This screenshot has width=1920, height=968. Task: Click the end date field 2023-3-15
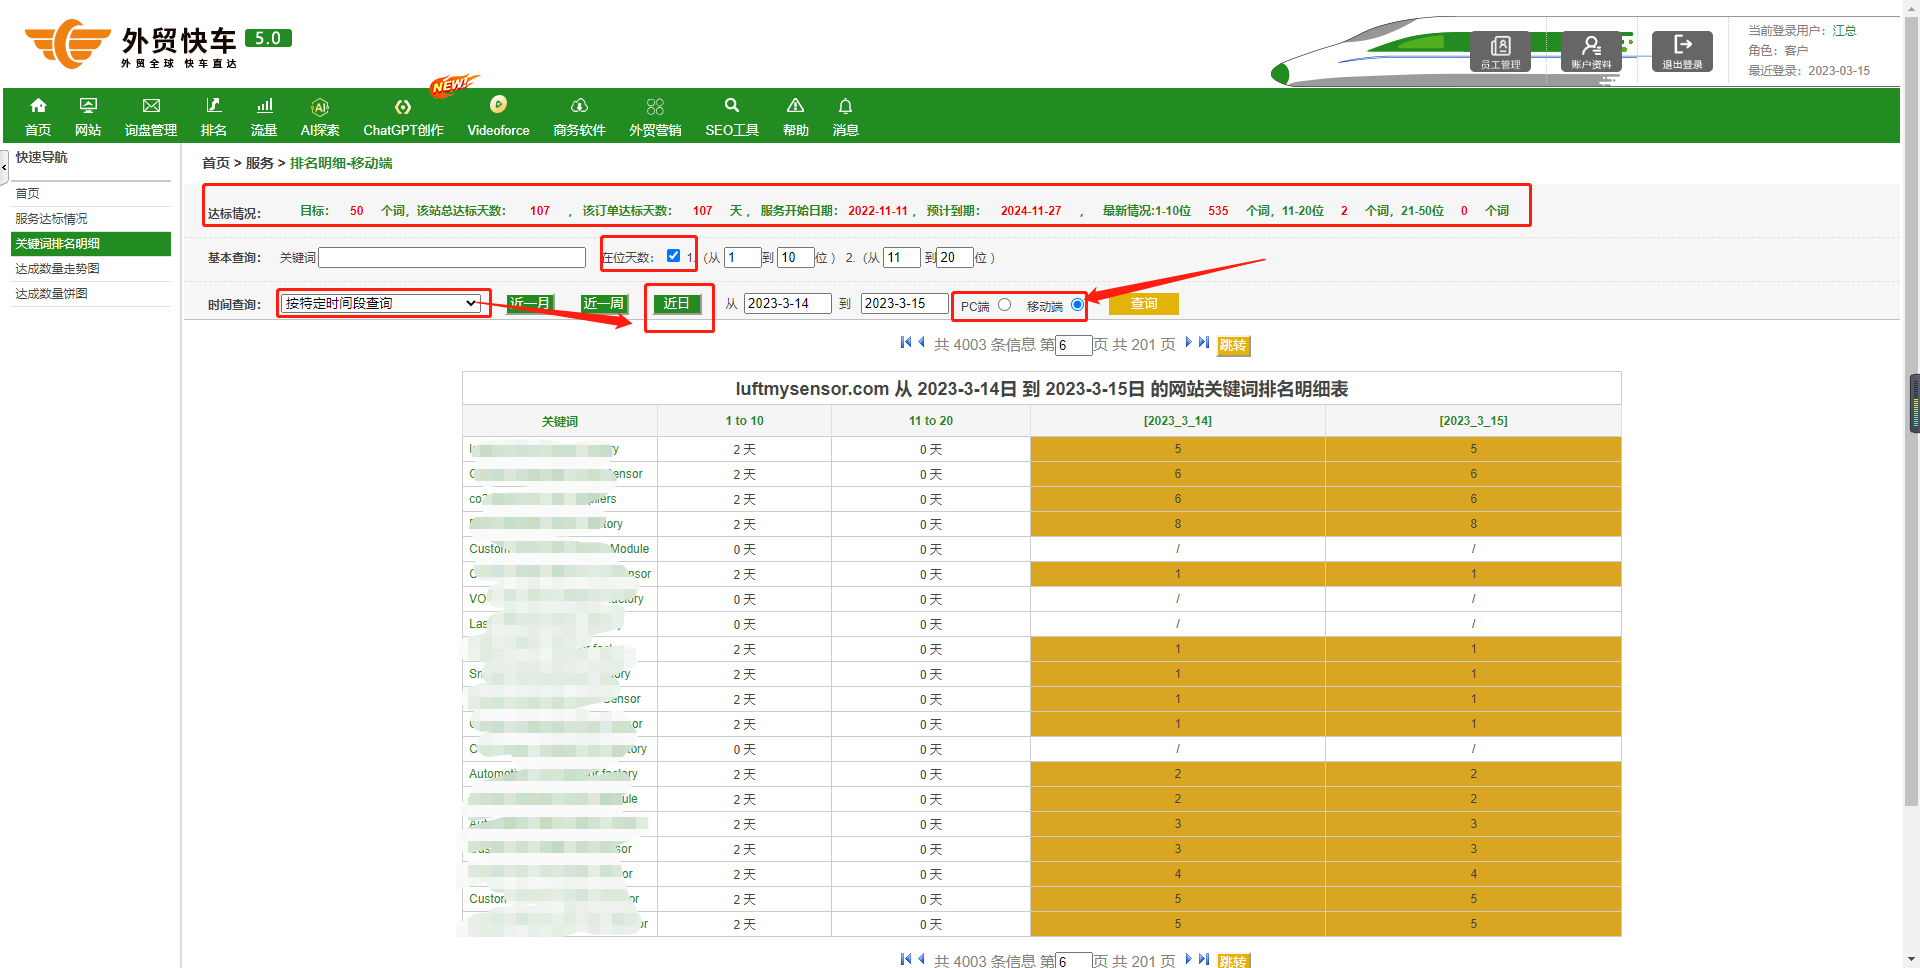(905, 303)
